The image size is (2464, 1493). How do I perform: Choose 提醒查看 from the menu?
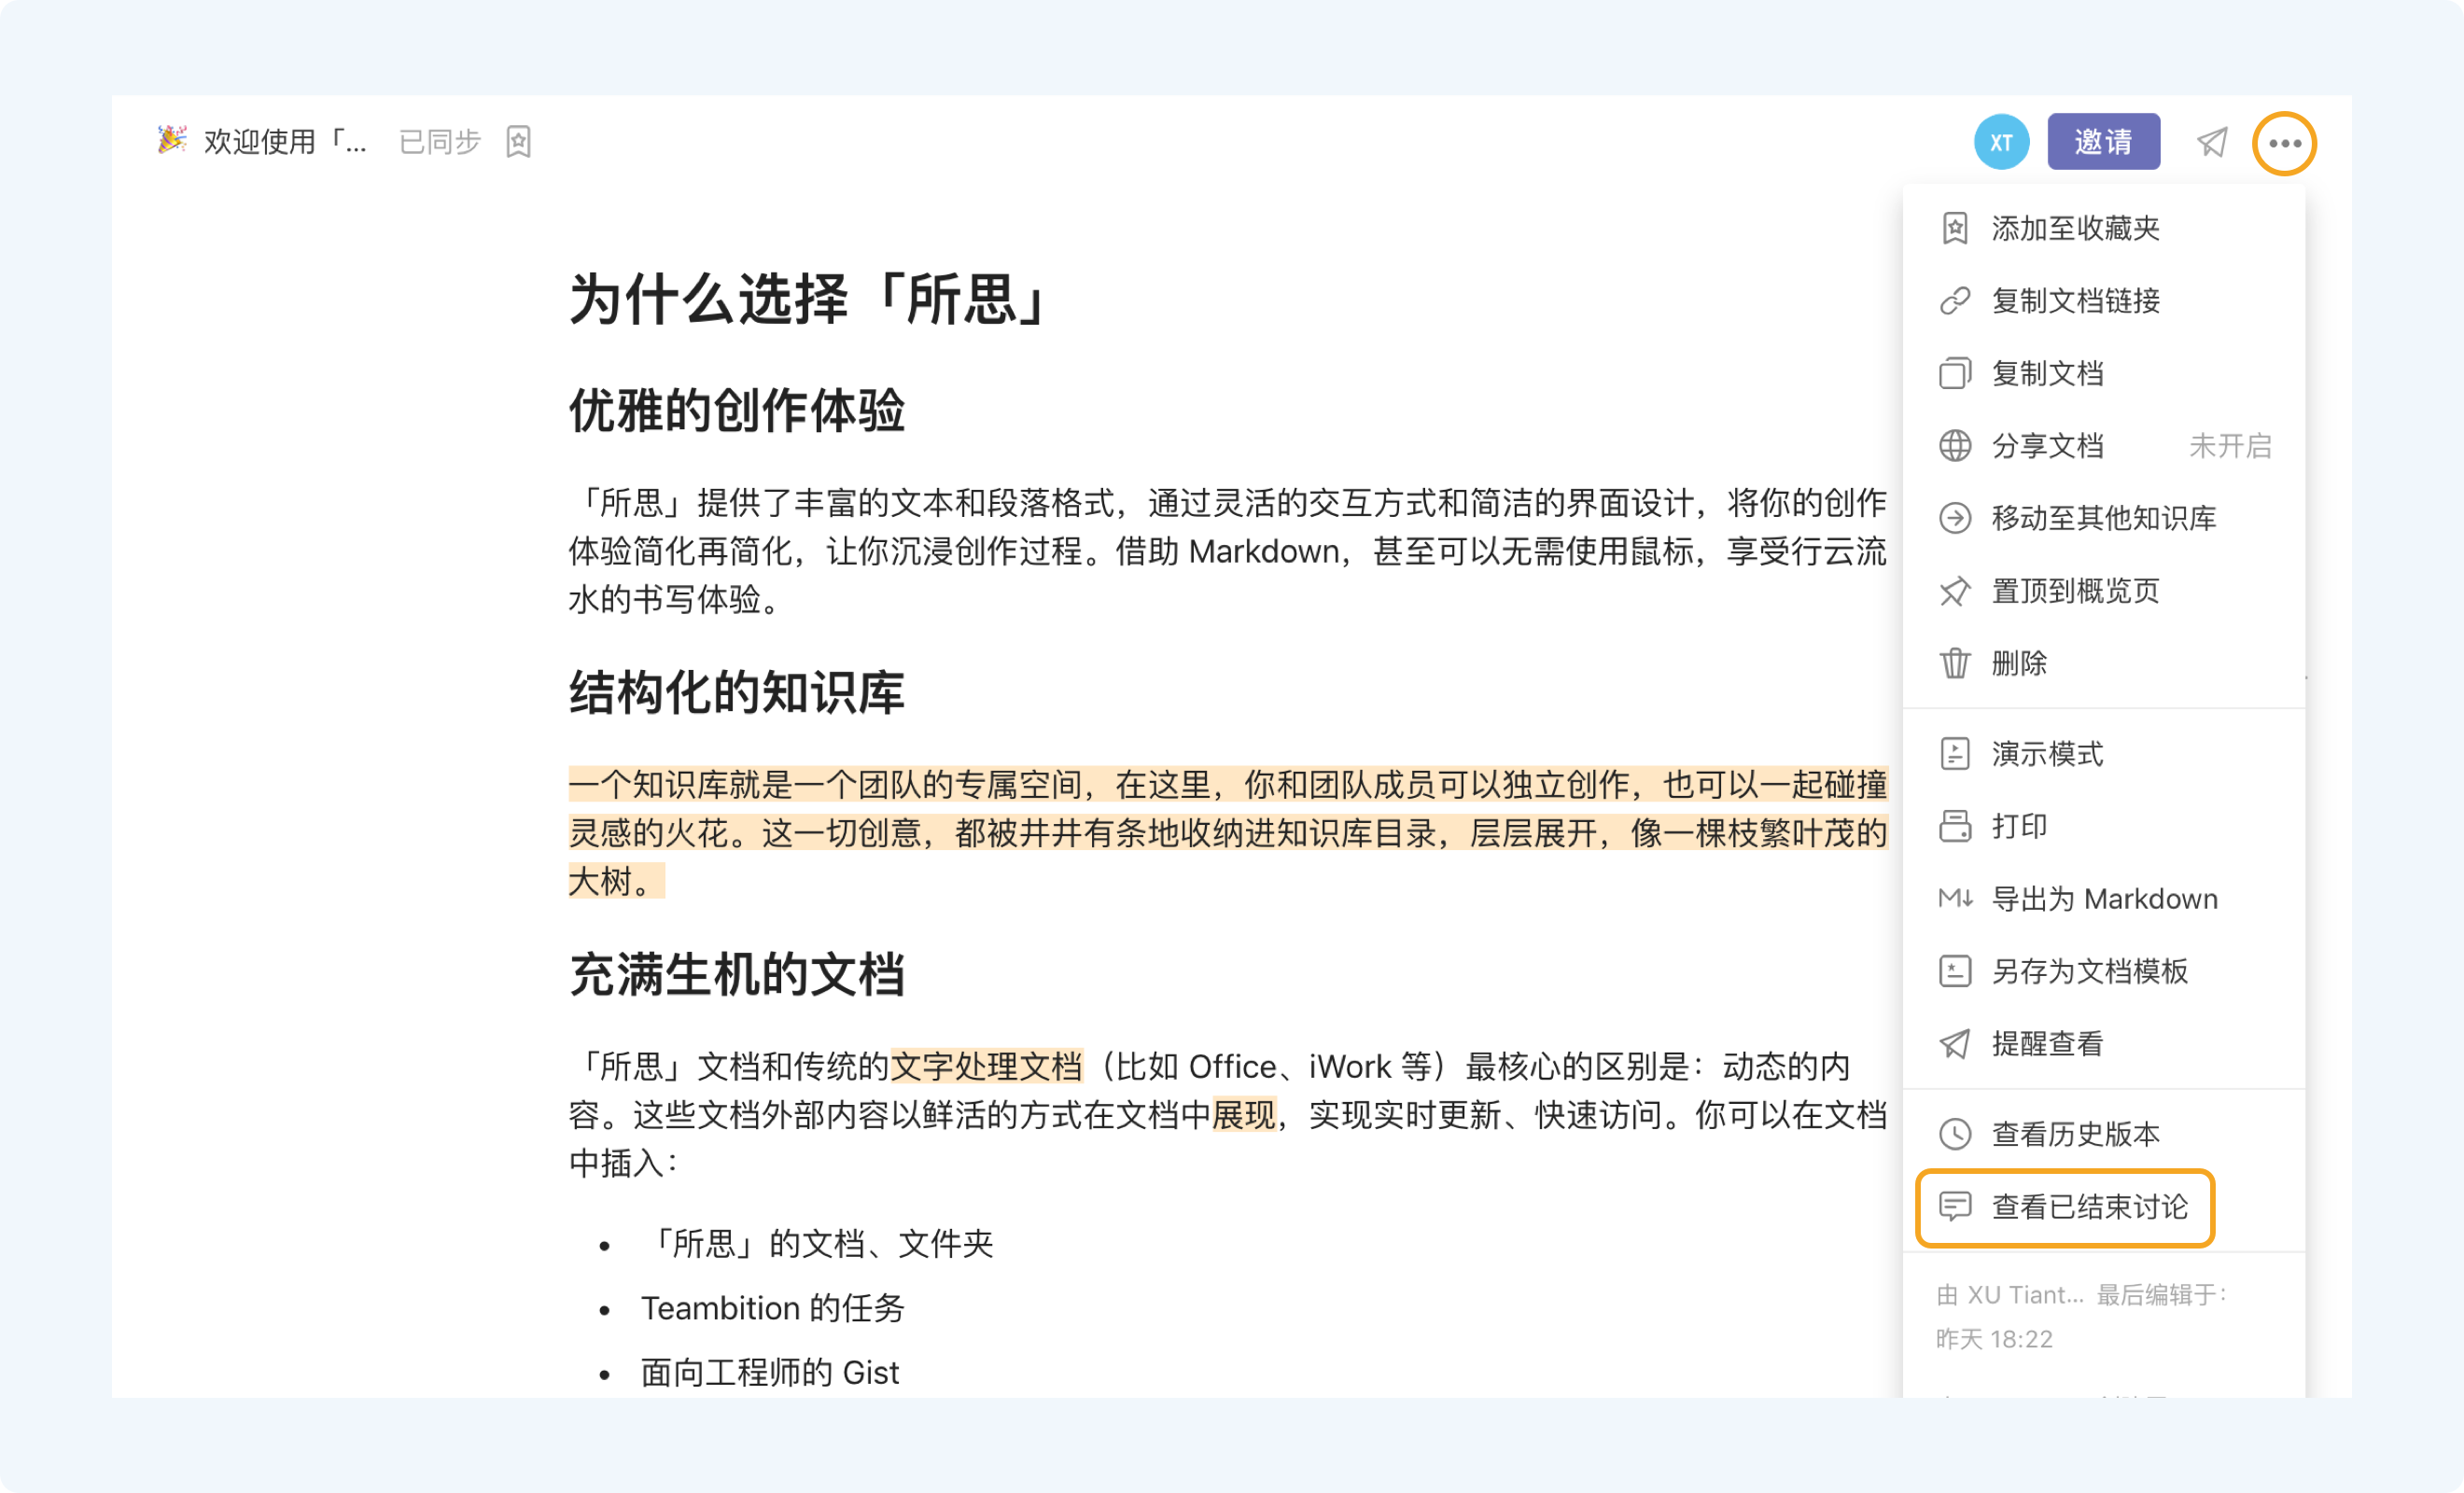[x=2104, y=1044]
